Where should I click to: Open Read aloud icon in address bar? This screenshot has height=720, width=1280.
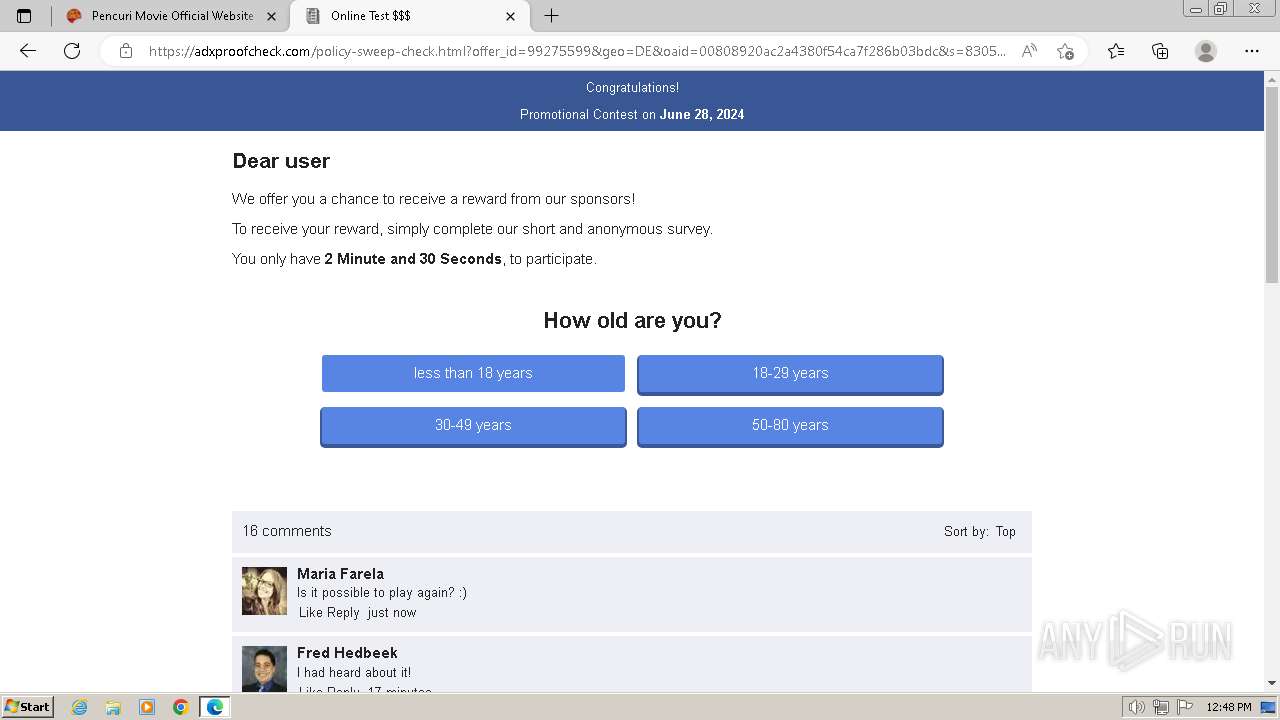click(x=1029, y=51)
